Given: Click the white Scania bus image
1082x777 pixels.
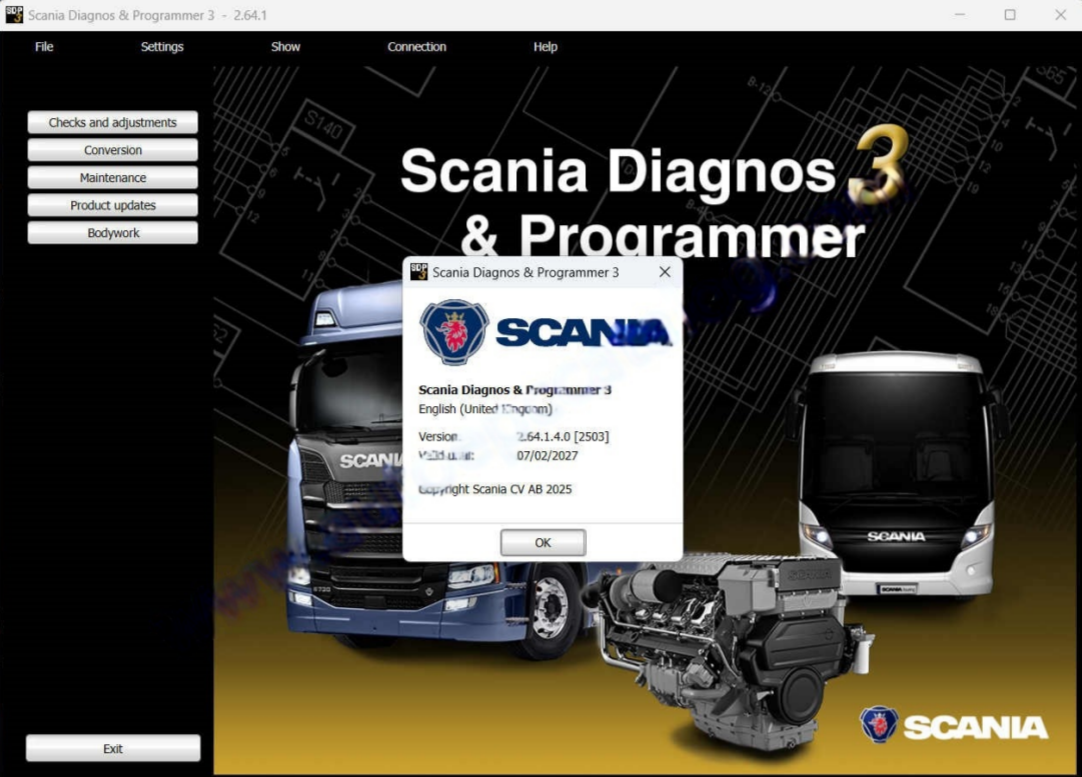Looking at the screenshot, I should (x=897, y=473).
